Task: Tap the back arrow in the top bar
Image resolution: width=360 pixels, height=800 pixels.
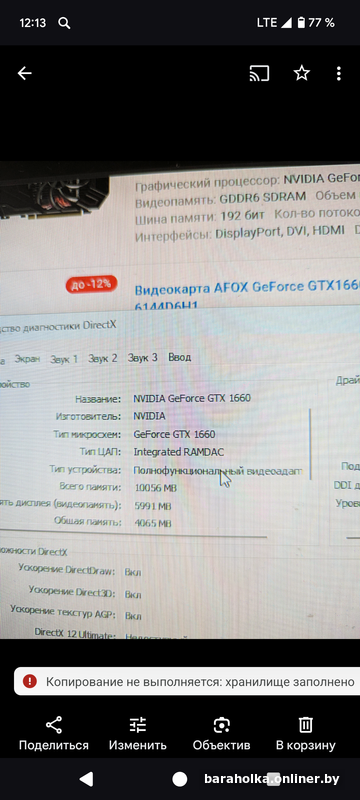Action: 24,73
